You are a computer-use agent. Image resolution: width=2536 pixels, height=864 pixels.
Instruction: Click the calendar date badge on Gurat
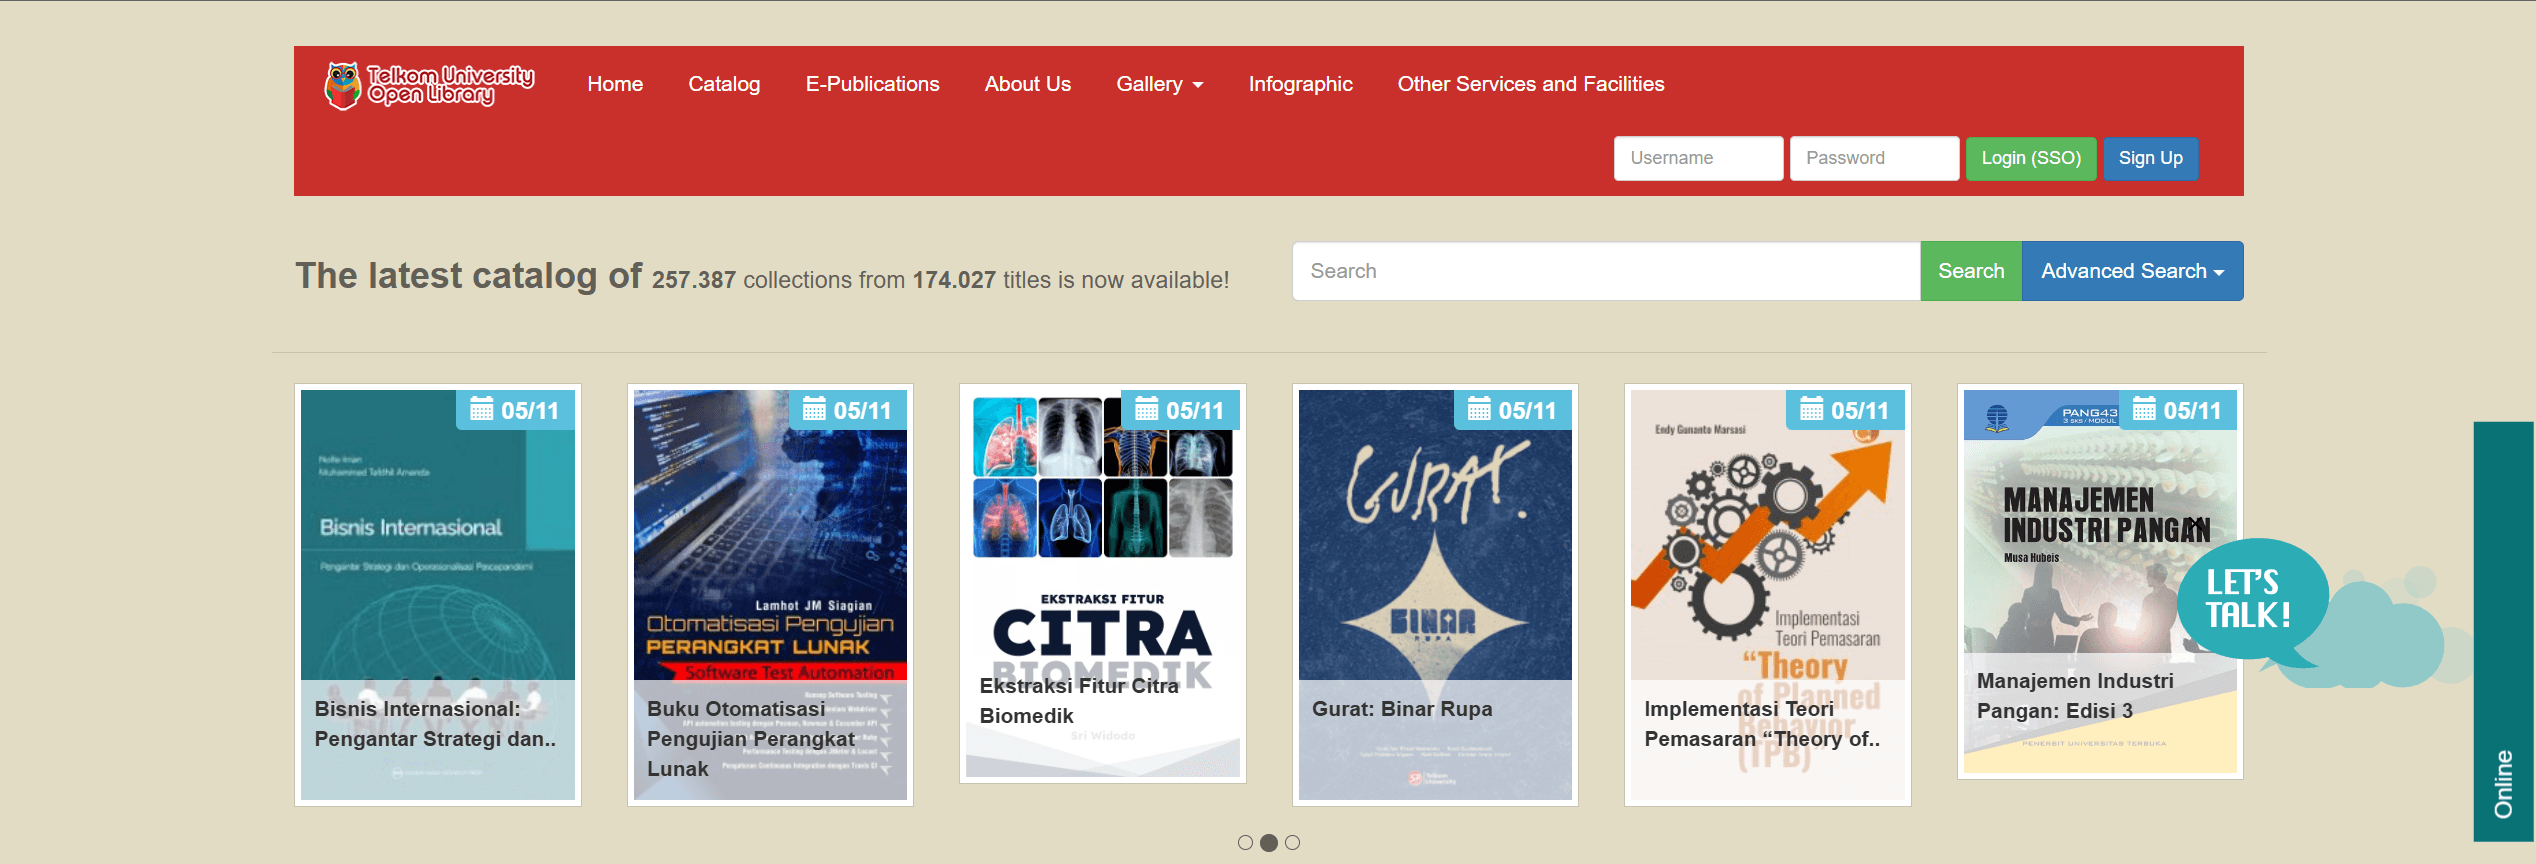1513,410
